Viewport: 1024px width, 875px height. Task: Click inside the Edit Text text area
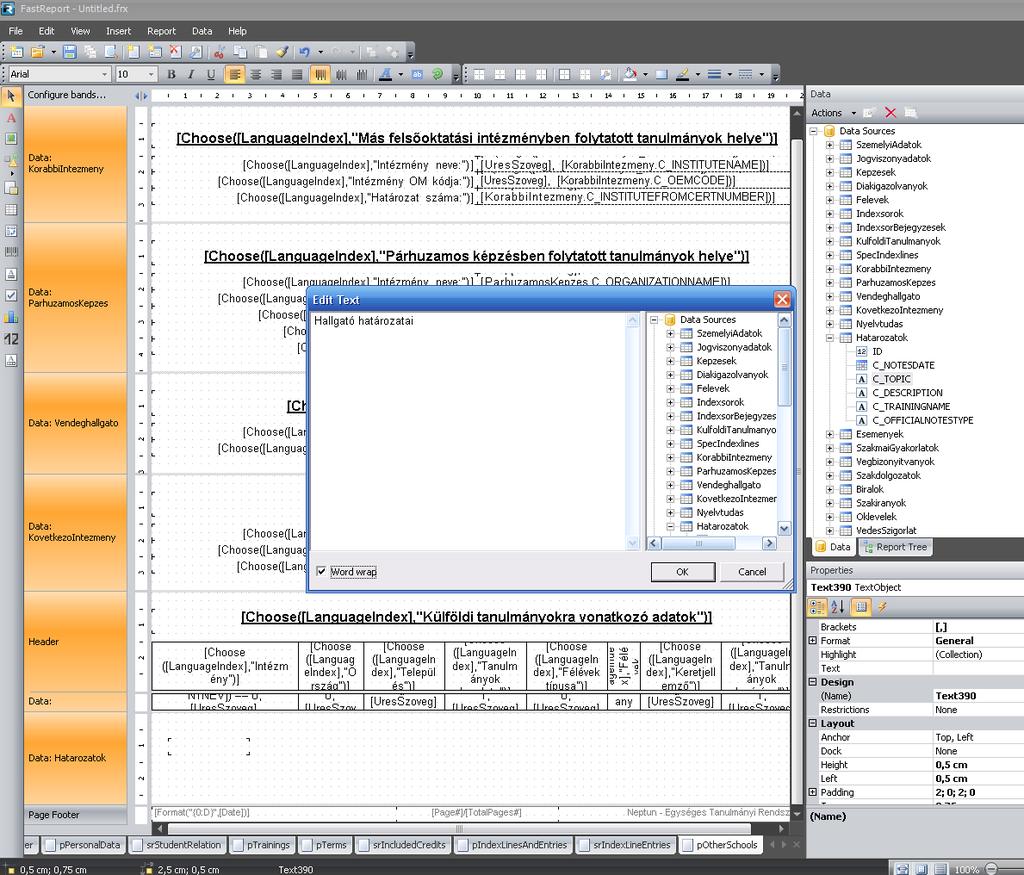point(468,431)
